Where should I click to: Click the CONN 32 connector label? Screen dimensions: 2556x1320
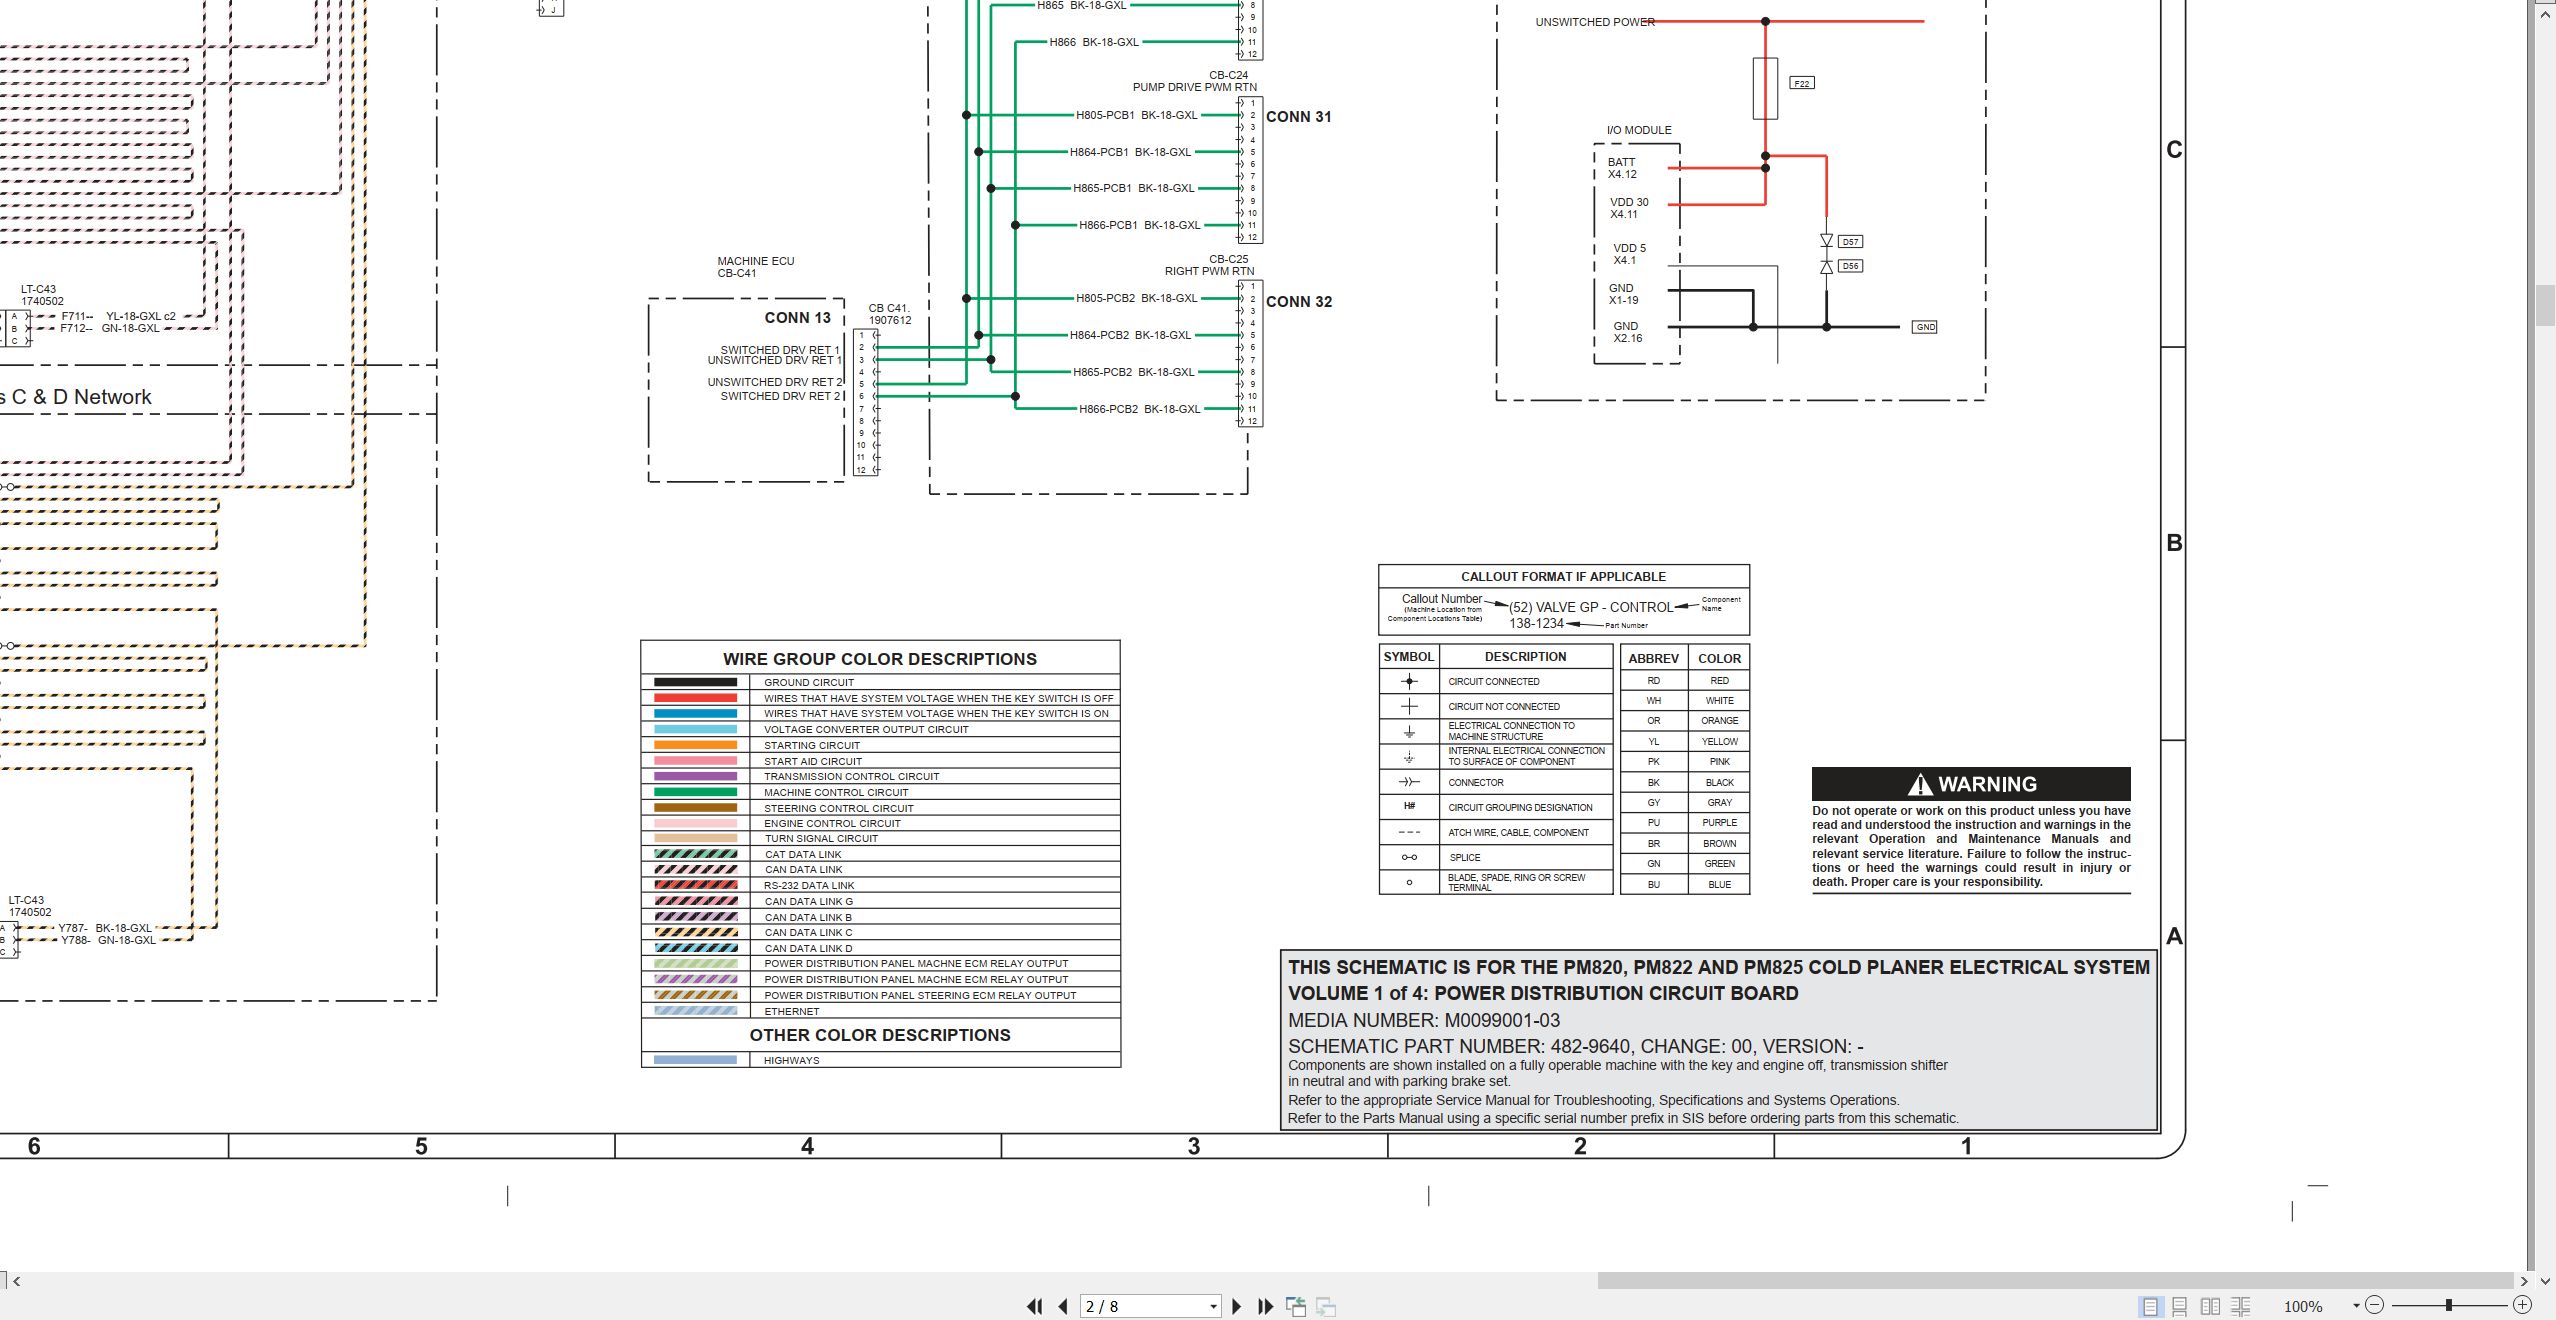click(x=1298, y=302)
